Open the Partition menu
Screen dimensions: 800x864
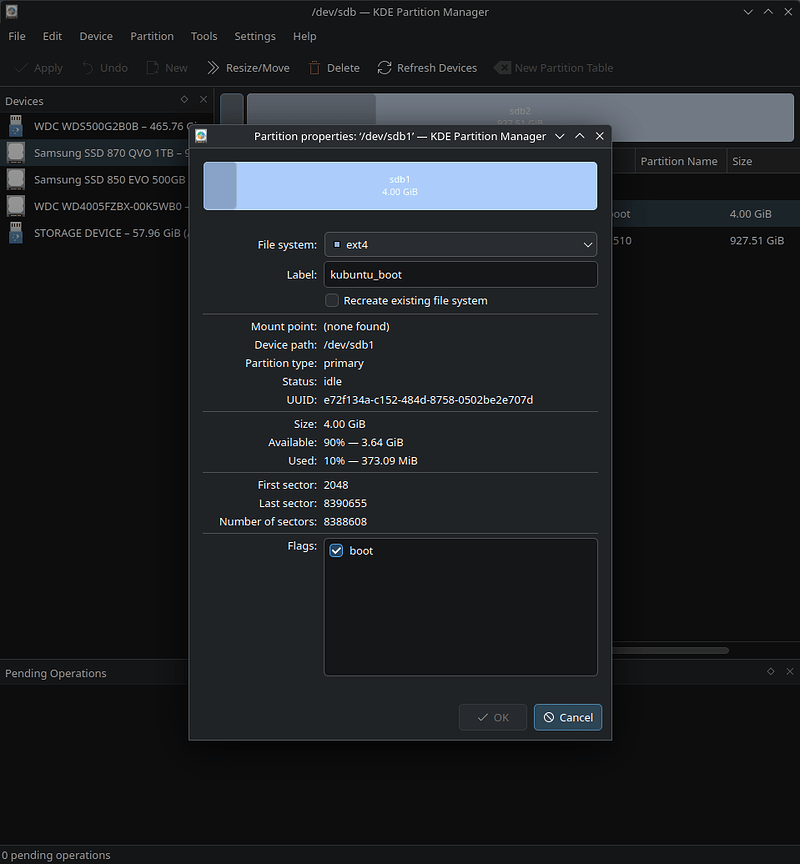(152, 36)
